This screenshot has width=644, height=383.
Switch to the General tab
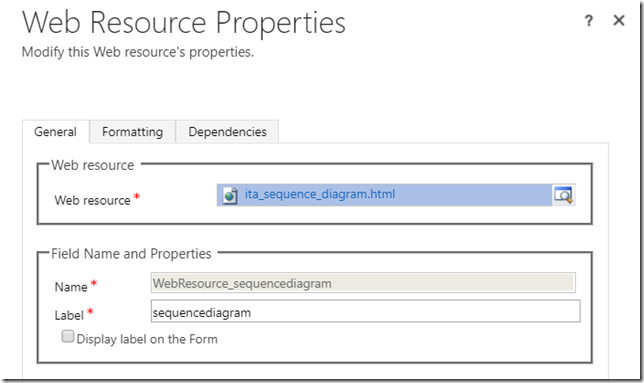tap(55, 132)
